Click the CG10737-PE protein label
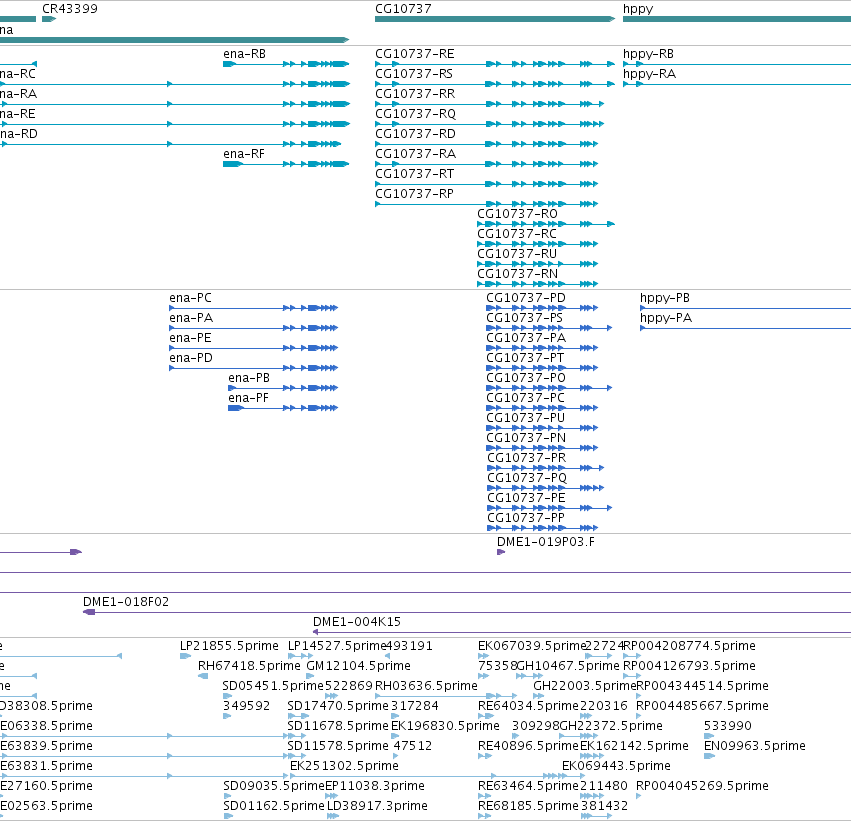This screenshot has width=851, height=821. (x=526, y=498)
